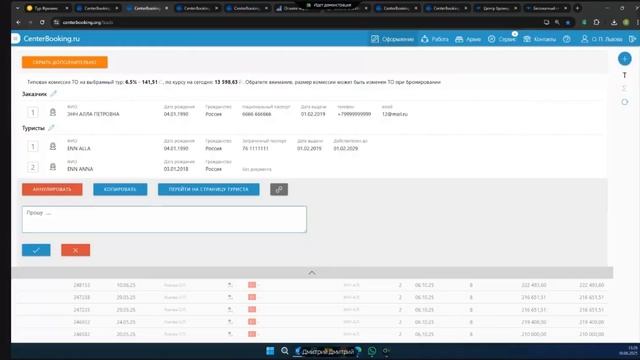Click the upload icon in row 247235

click(x=230, y=310)
